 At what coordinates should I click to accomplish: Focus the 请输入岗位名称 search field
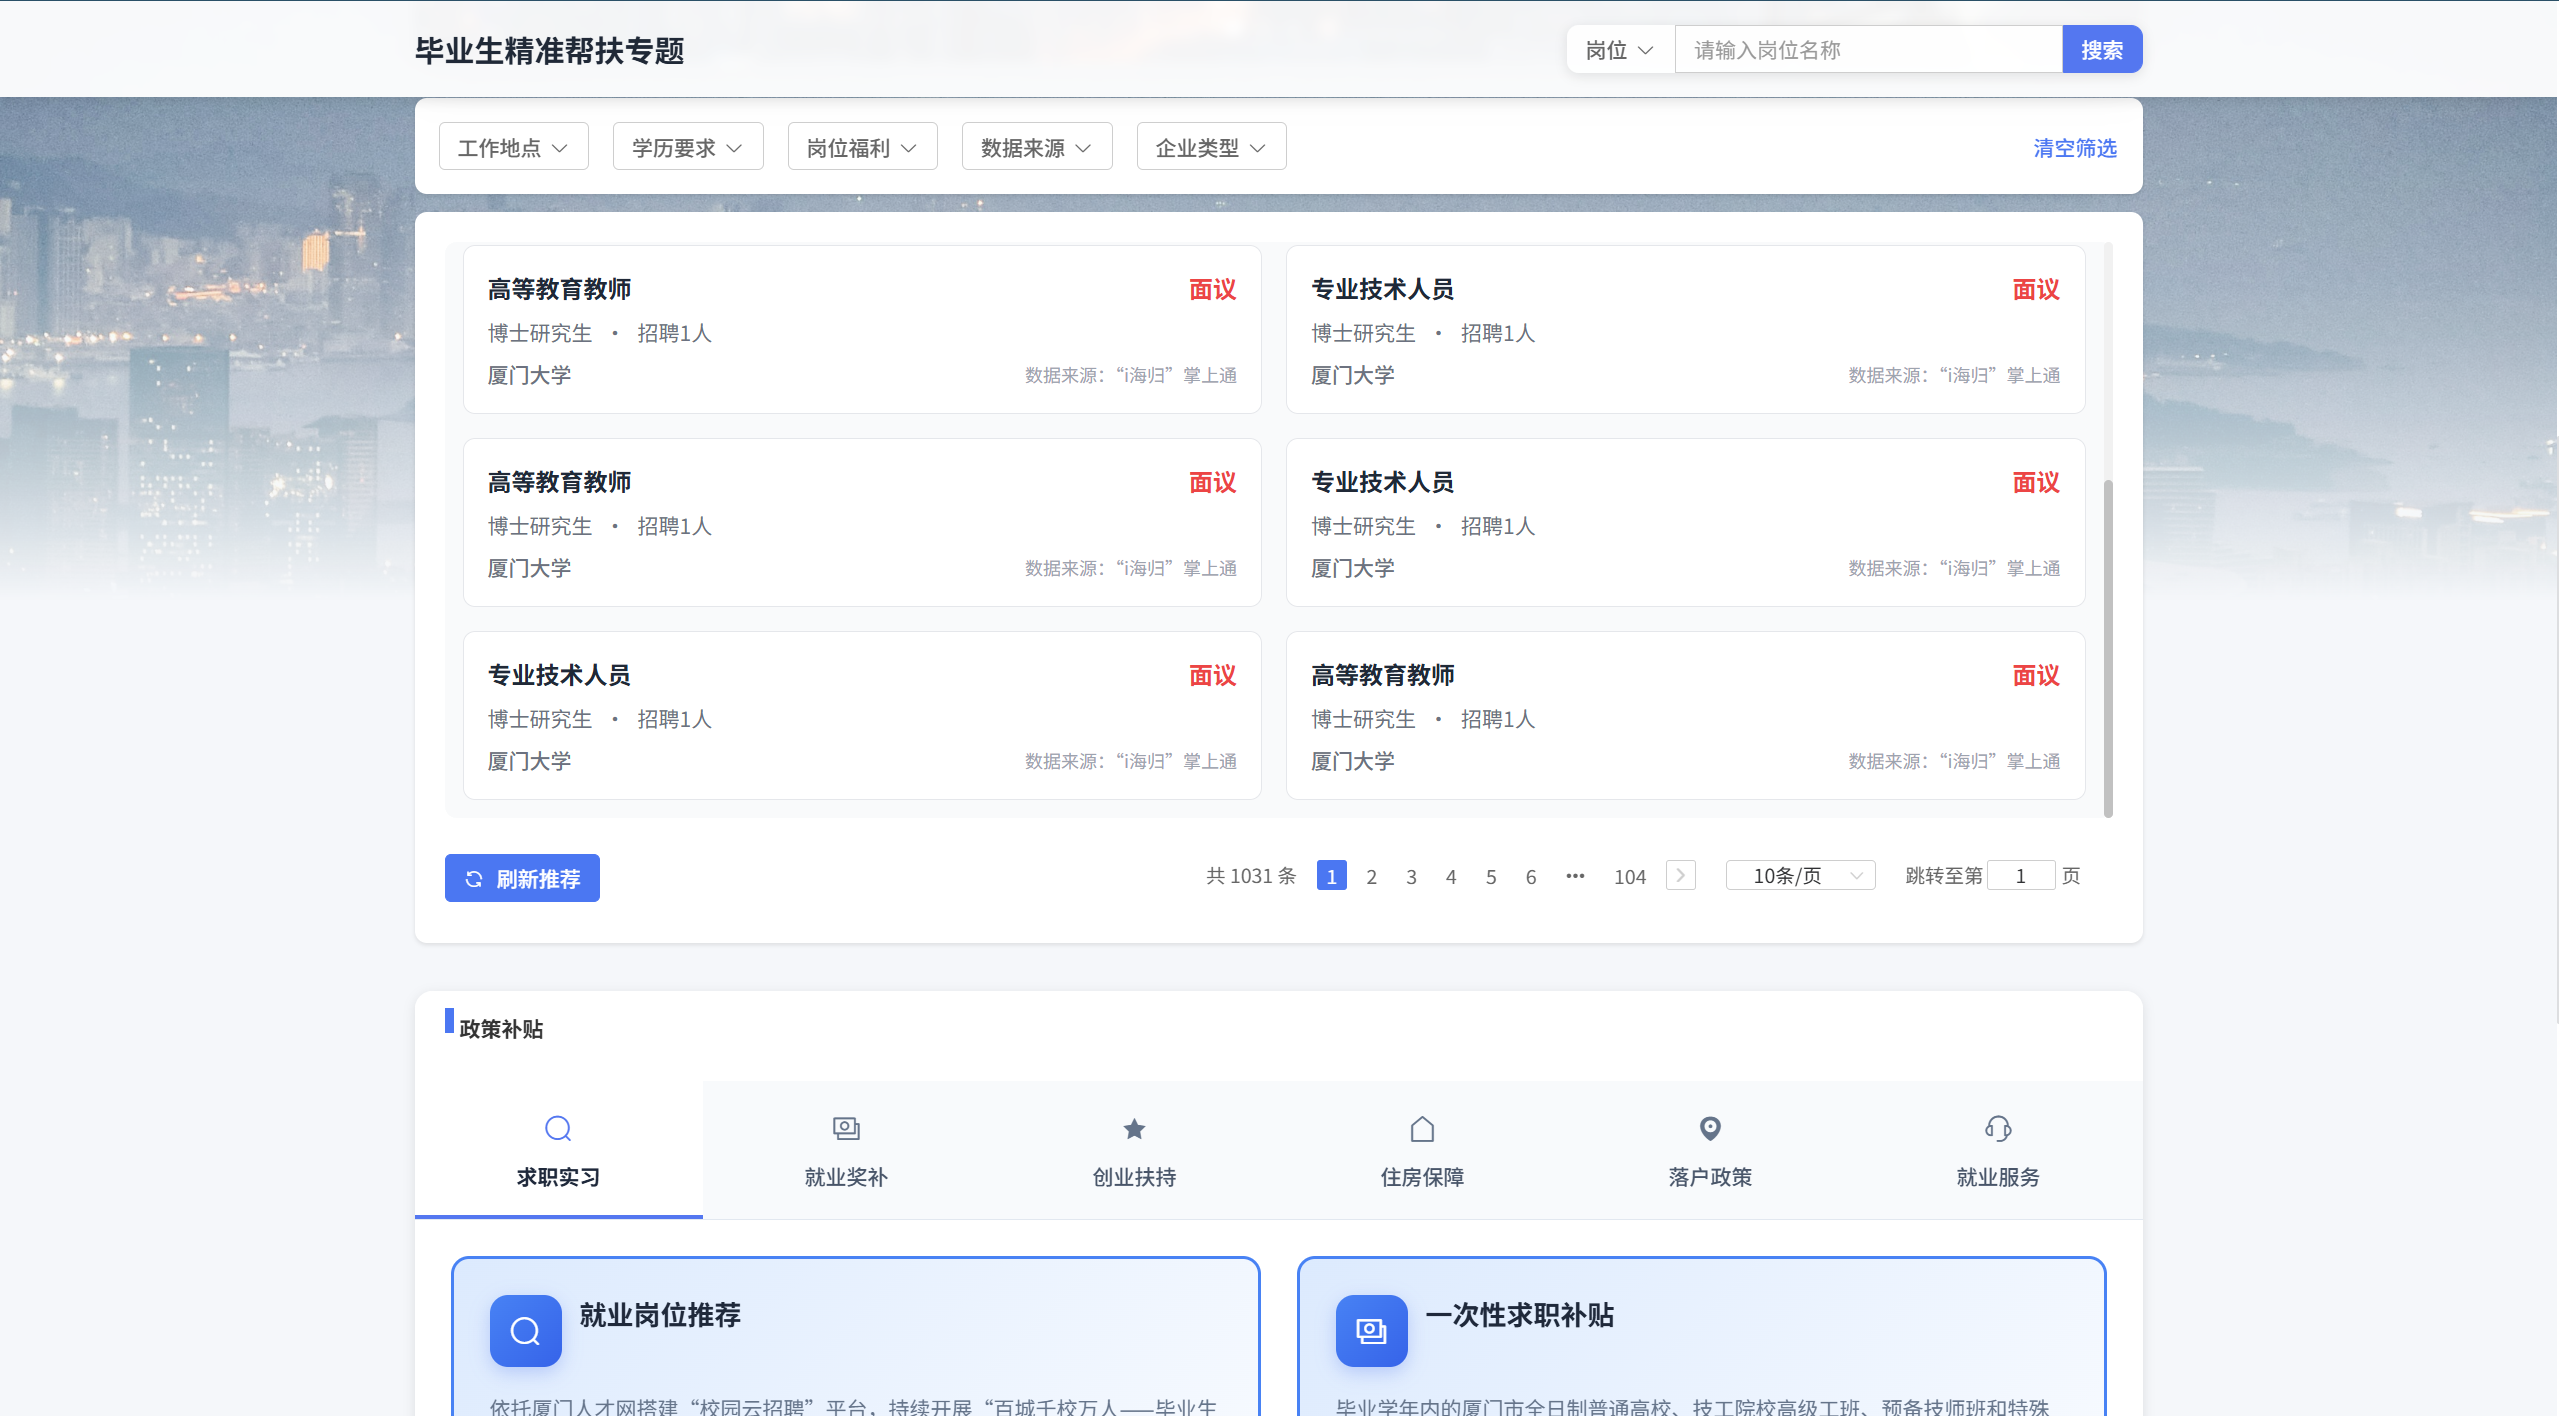(x=1867, y=50)
